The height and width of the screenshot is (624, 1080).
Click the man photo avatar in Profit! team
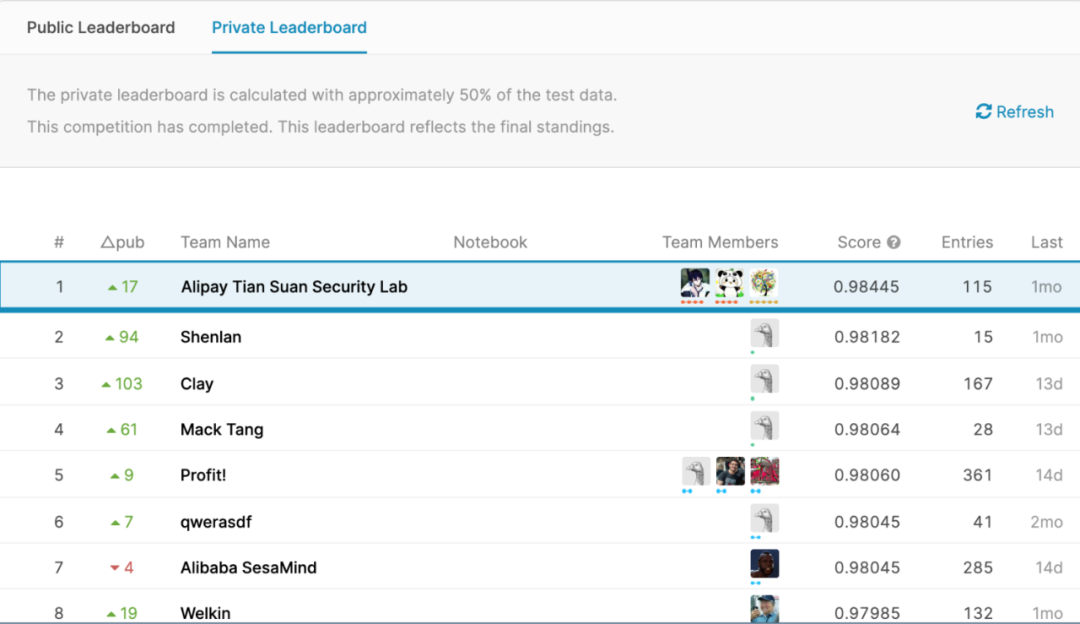tap(730, 472)
